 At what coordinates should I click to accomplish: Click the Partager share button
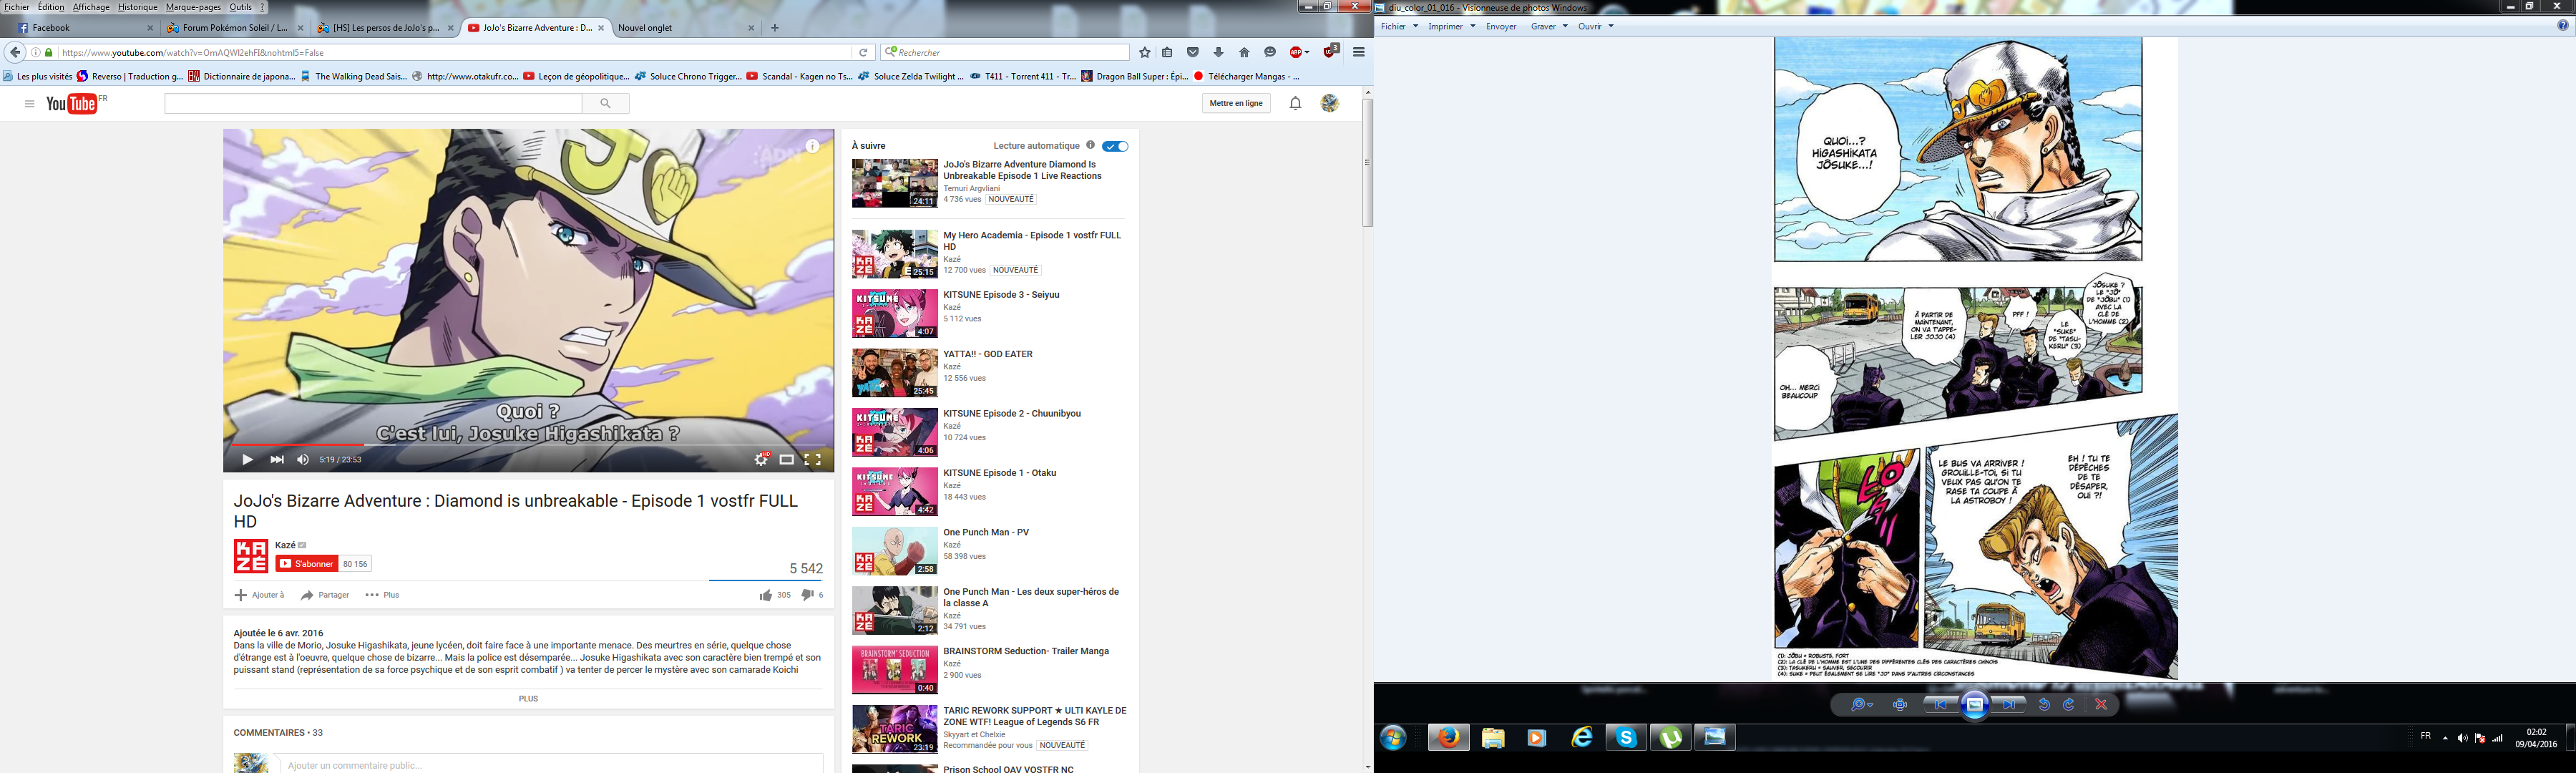point(325,595)
